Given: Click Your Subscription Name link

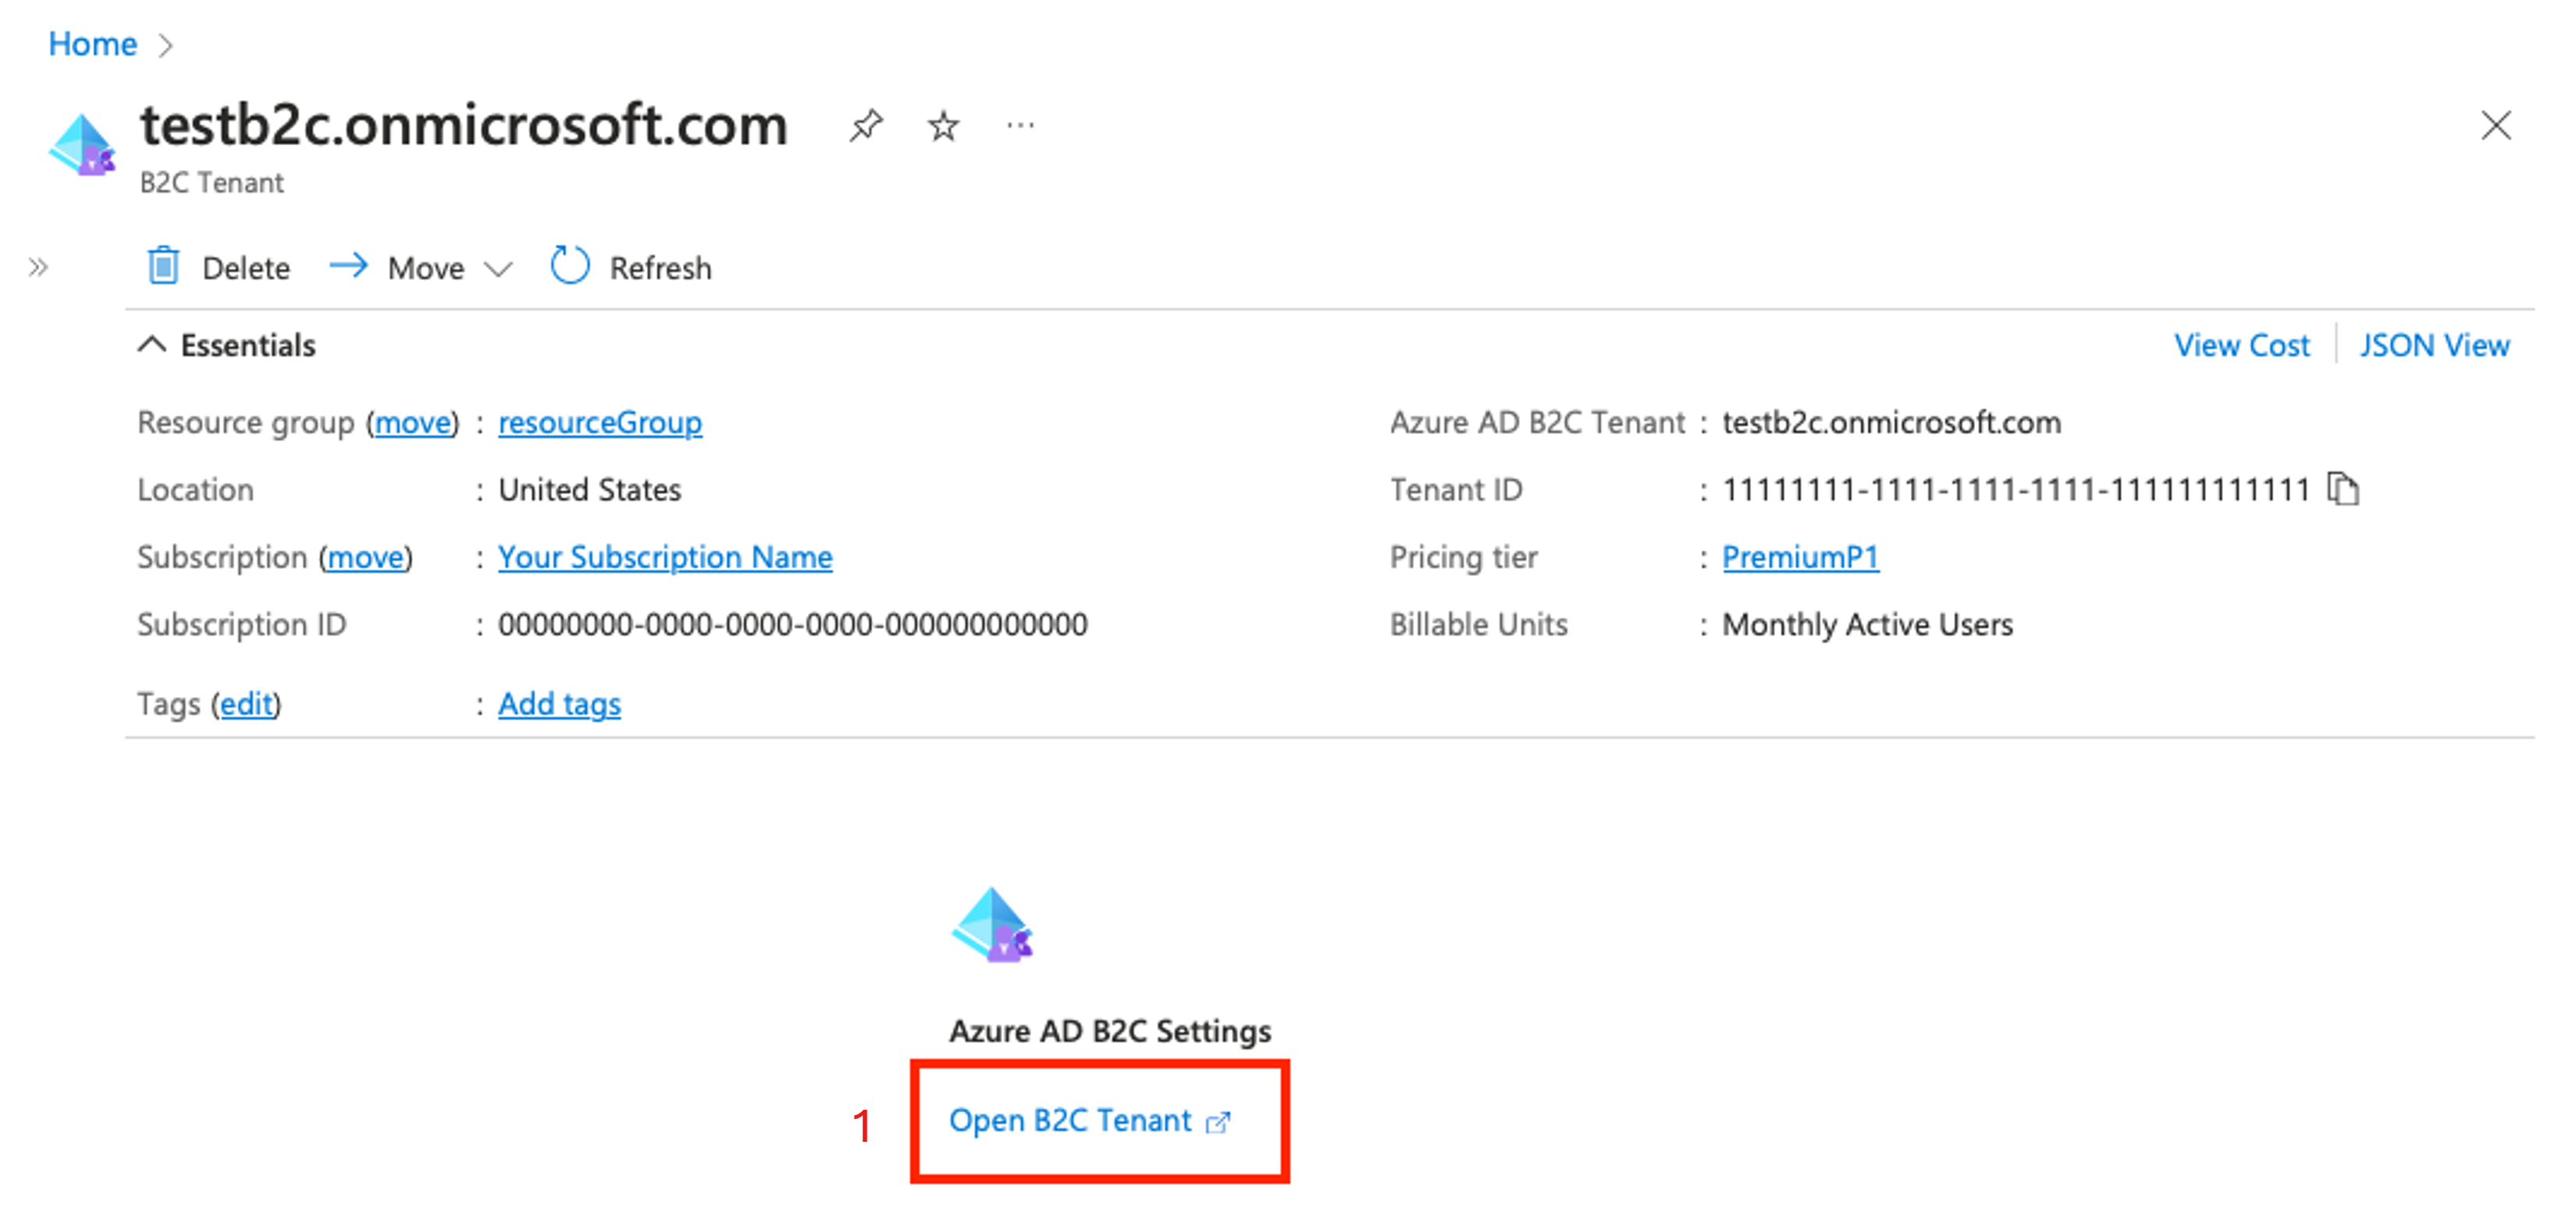Looking at the screenshot, I should tap(639, 556).
